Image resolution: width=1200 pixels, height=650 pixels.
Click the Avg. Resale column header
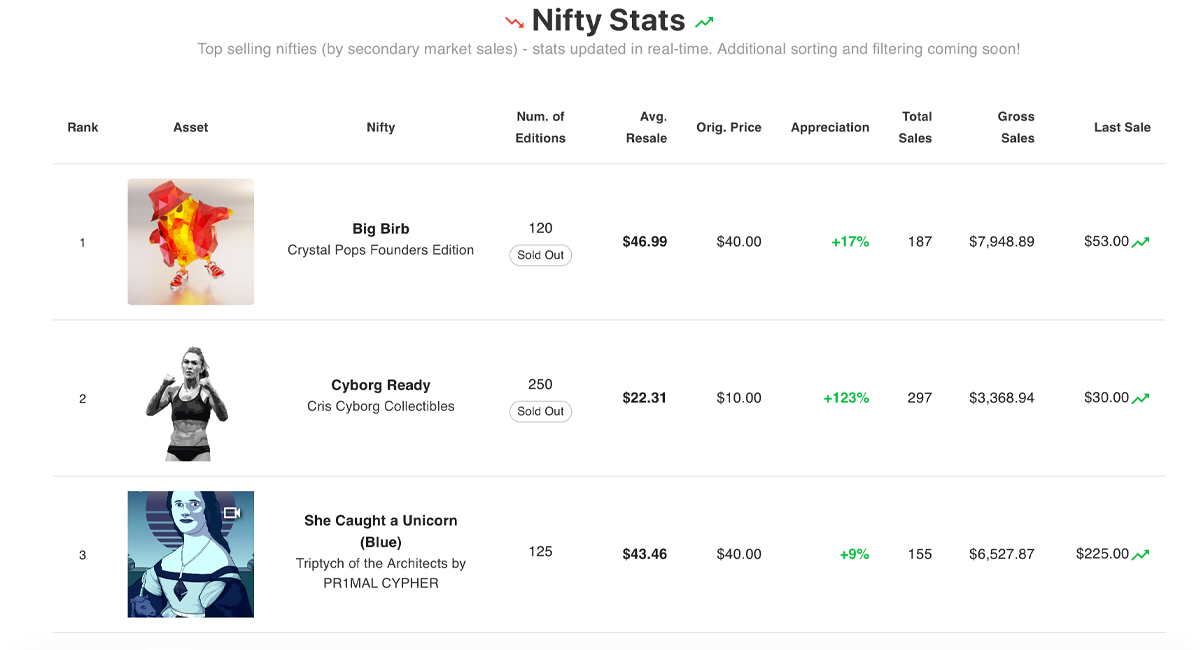click(647, 128)
